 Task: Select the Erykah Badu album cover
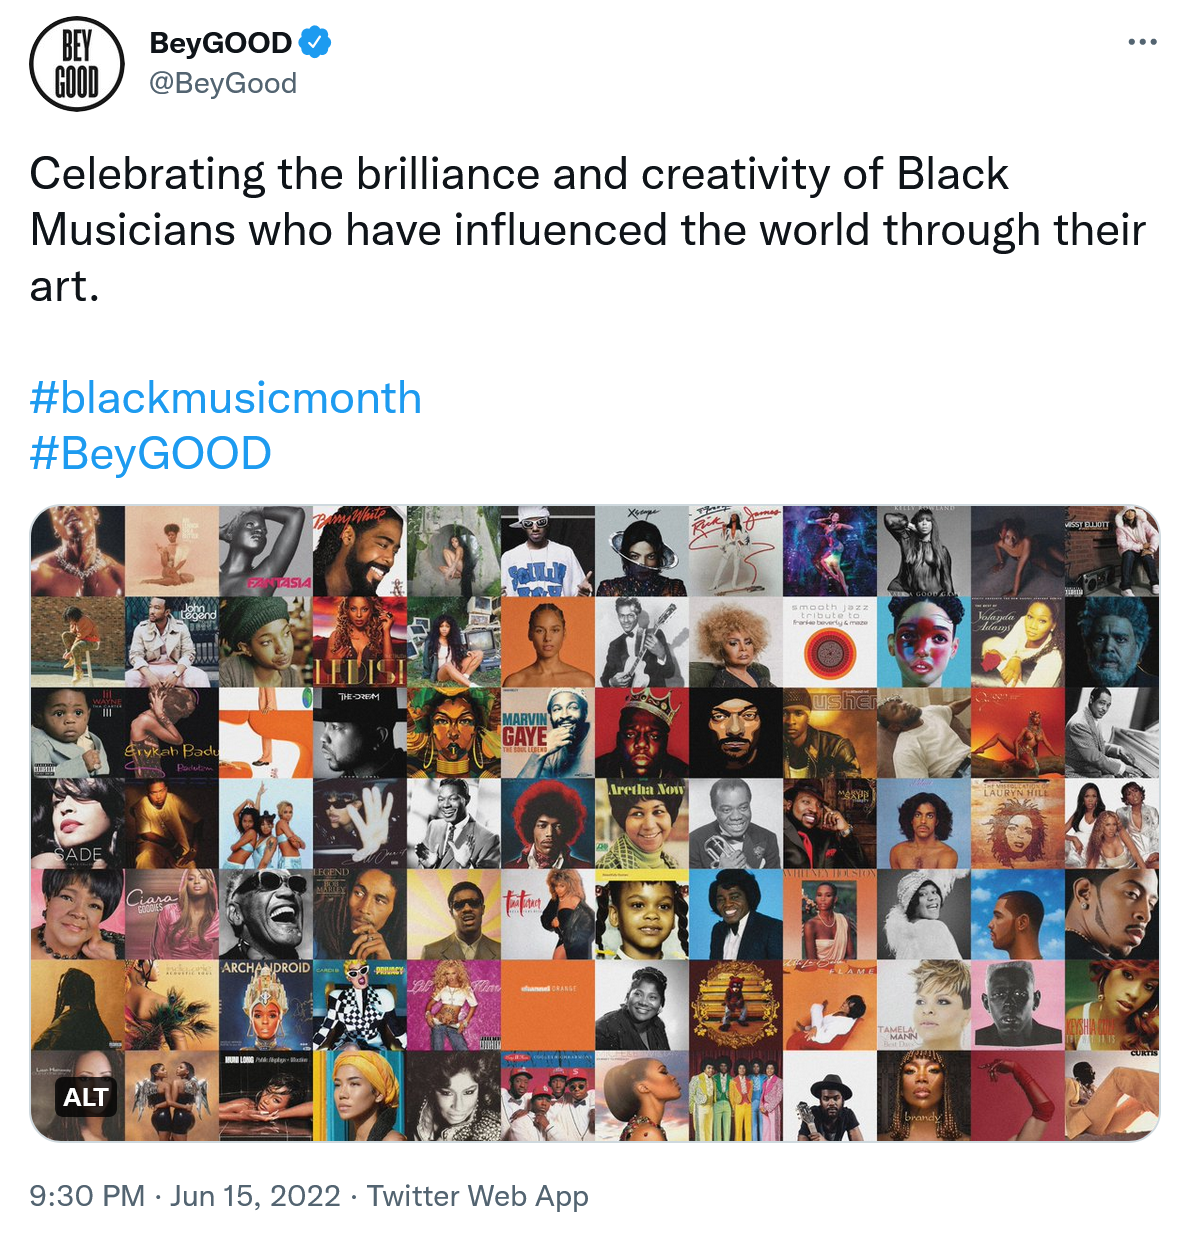[171, 733]
